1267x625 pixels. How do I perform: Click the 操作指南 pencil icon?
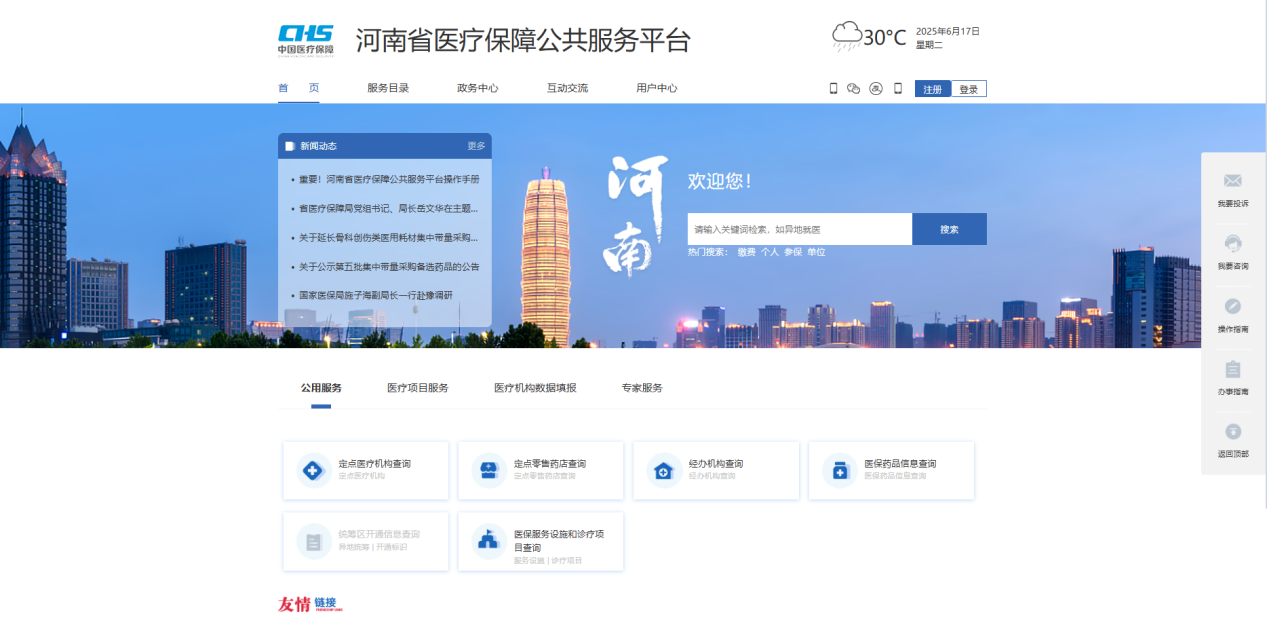pos(1232,306)
